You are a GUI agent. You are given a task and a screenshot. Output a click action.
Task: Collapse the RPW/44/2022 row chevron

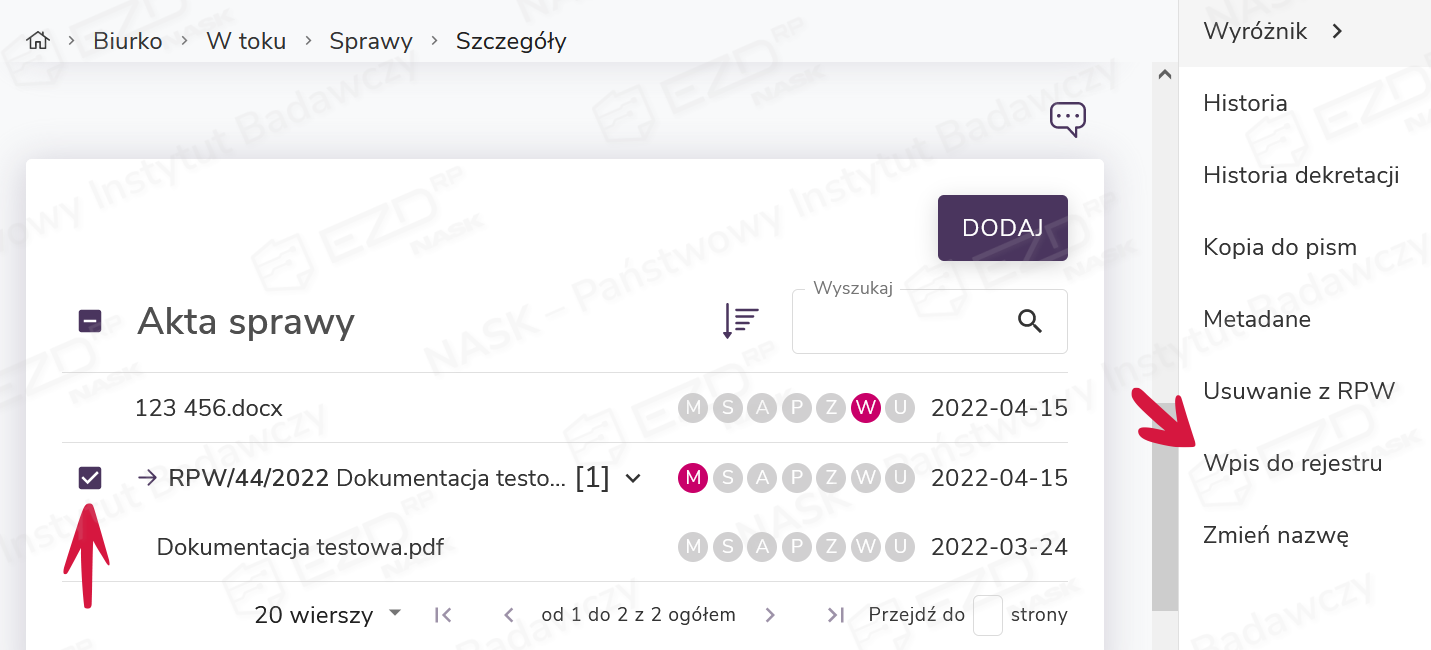[632, 478]
